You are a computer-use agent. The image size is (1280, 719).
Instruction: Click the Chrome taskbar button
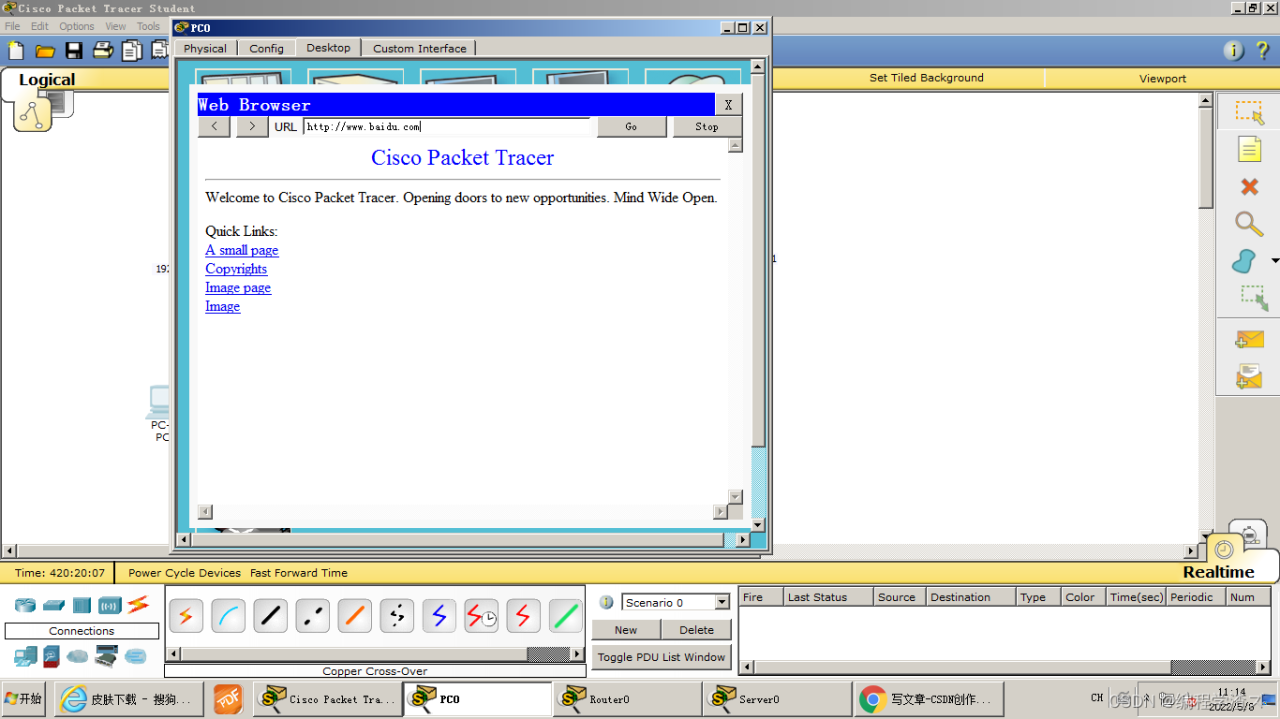point(928,699)
